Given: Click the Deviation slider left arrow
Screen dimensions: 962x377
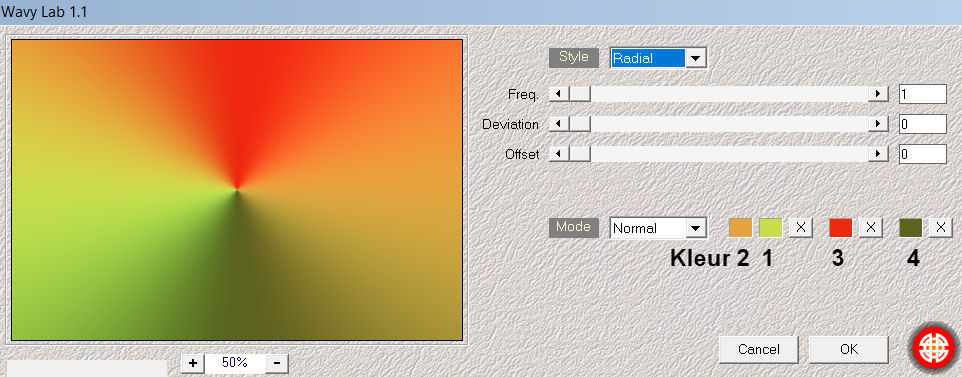Looking at the screenshot, I should click(558, 124).
